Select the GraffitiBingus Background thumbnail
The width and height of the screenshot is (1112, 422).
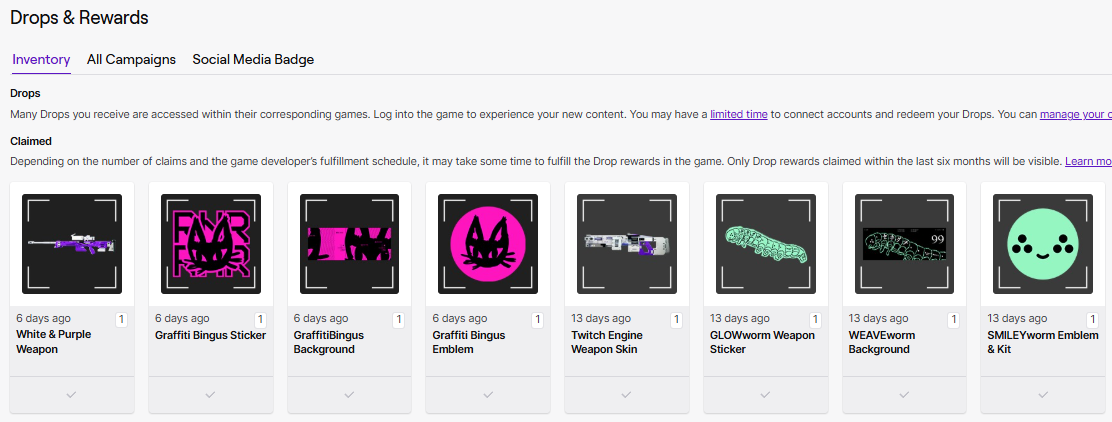pyautogui.click(x=349, y=243)
